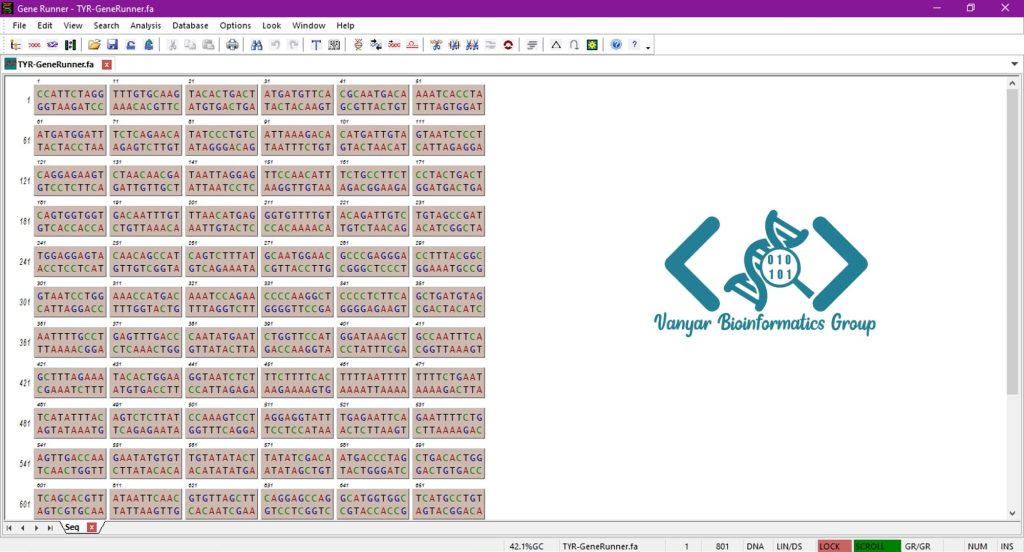Open the Window menu
The width and height of the screenshot is (1024, 552).
pos(308,25)
